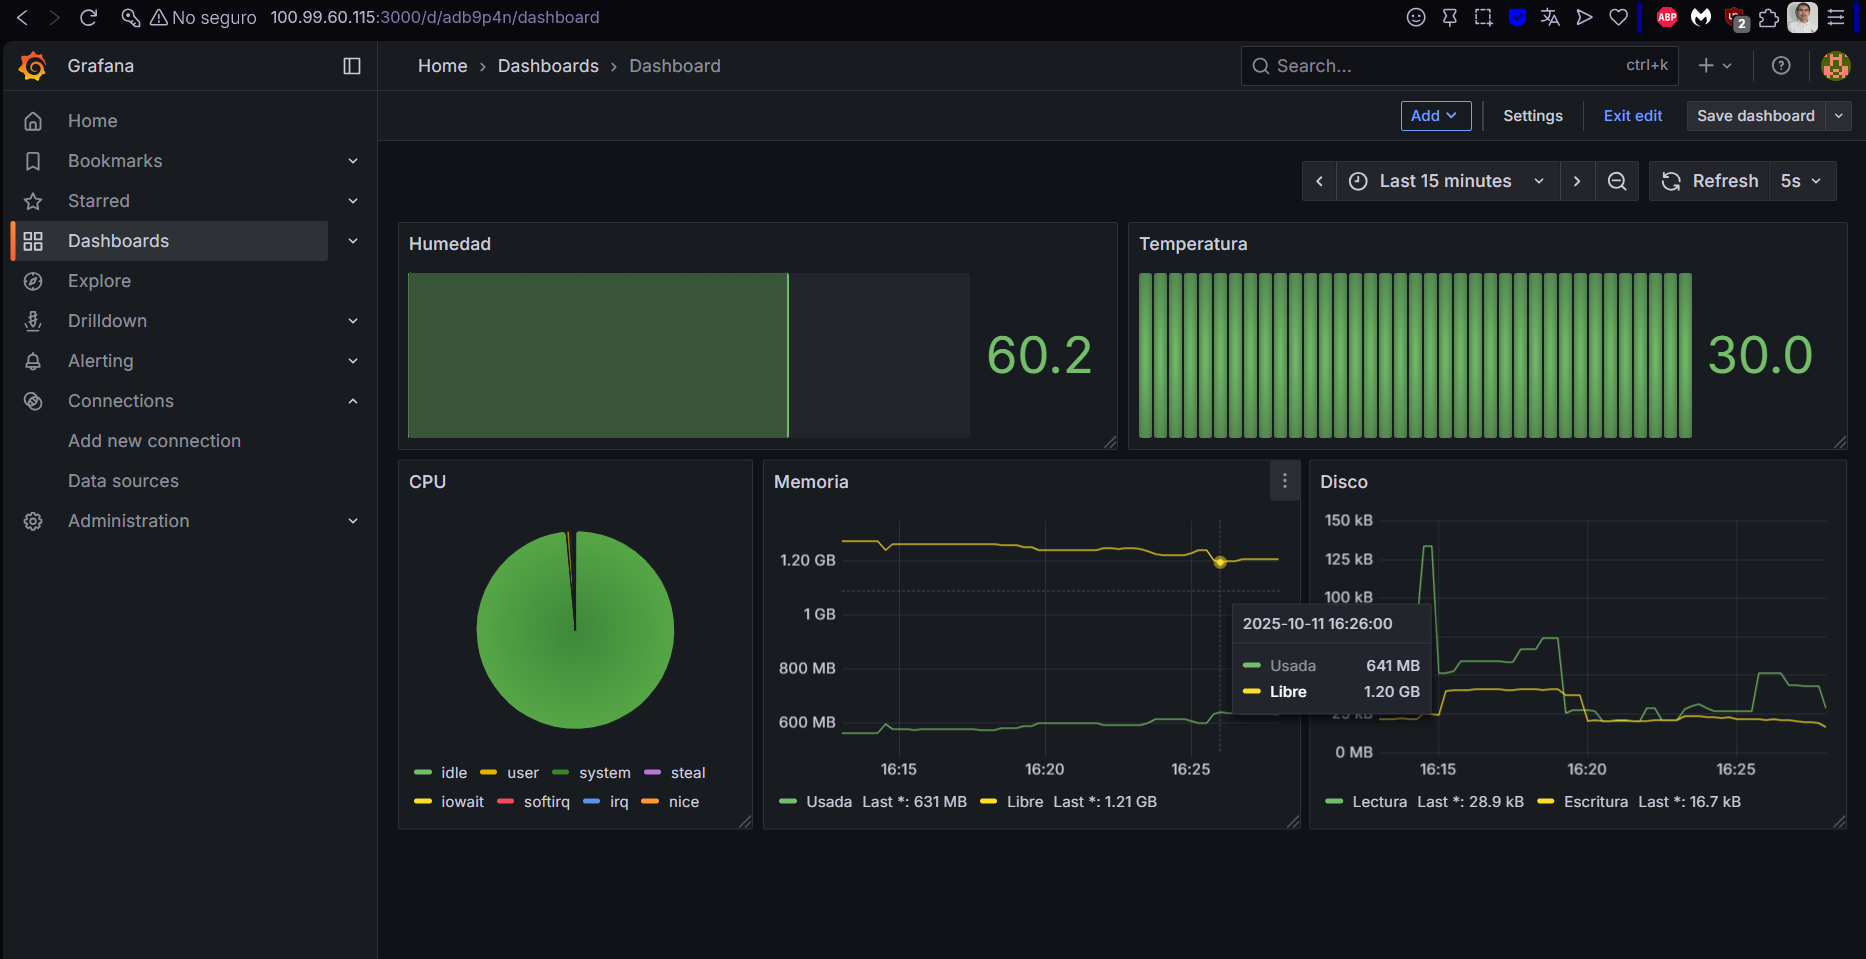The image size is (1866, 959).
Task: Open the plus new-item menu
Action: click(x=1715, y=66)
